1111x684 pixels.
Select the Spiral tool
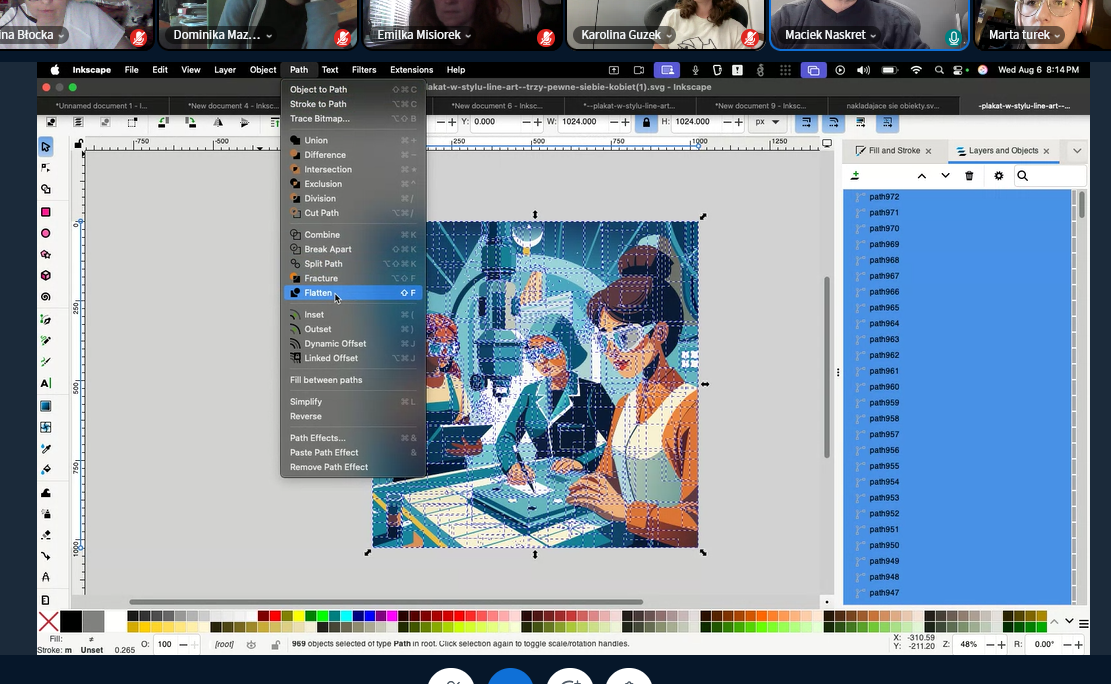[x=46, y=297]
